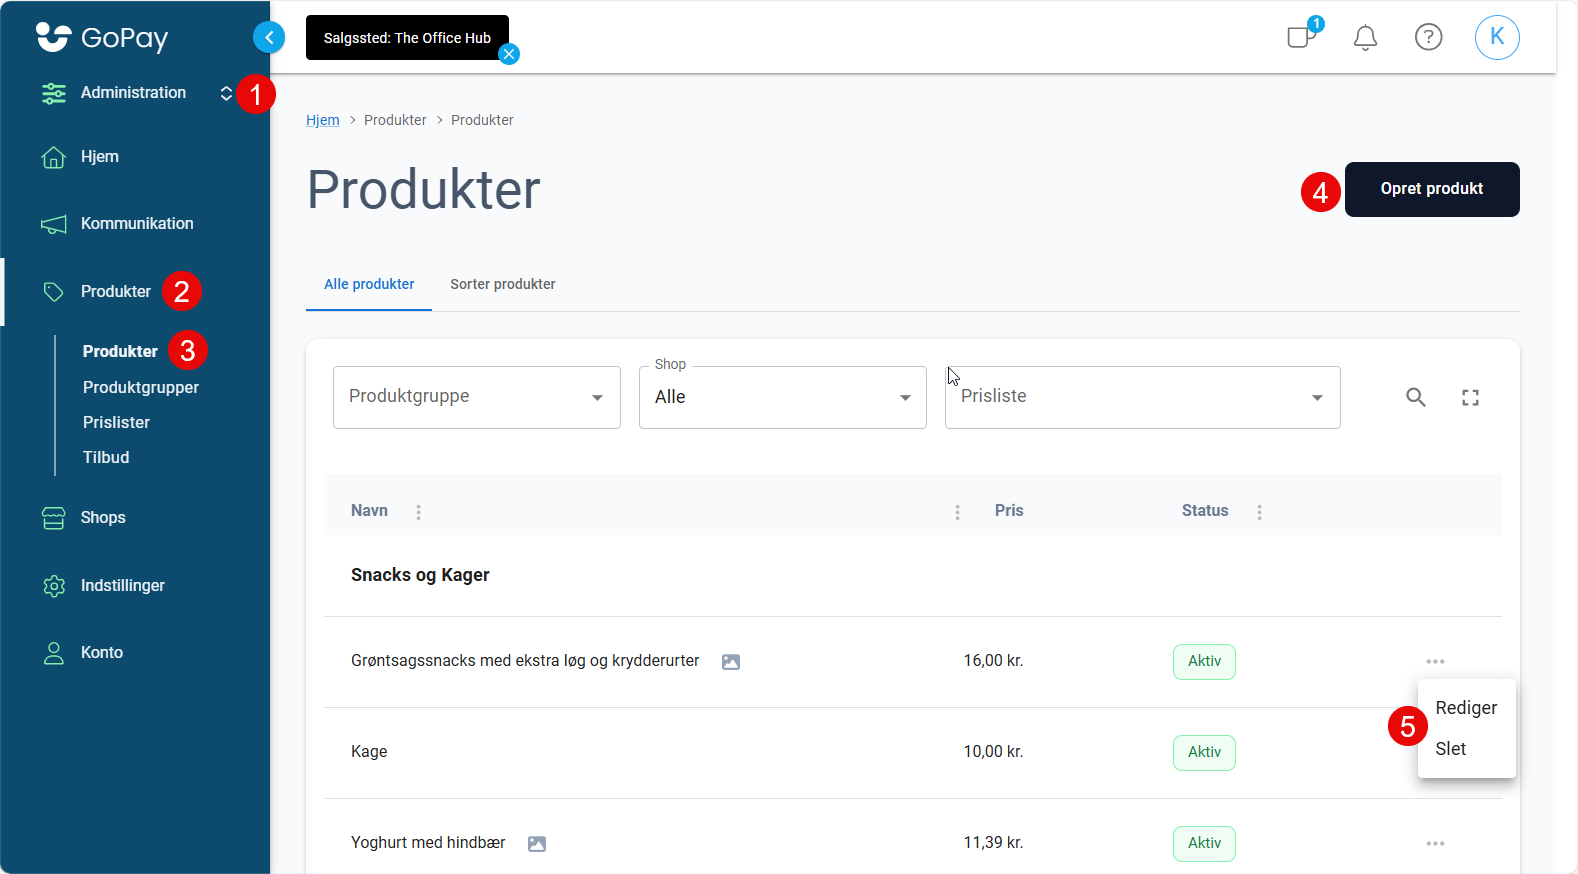
Task: Click the Shops storefront icon
Action: [54, 518]
